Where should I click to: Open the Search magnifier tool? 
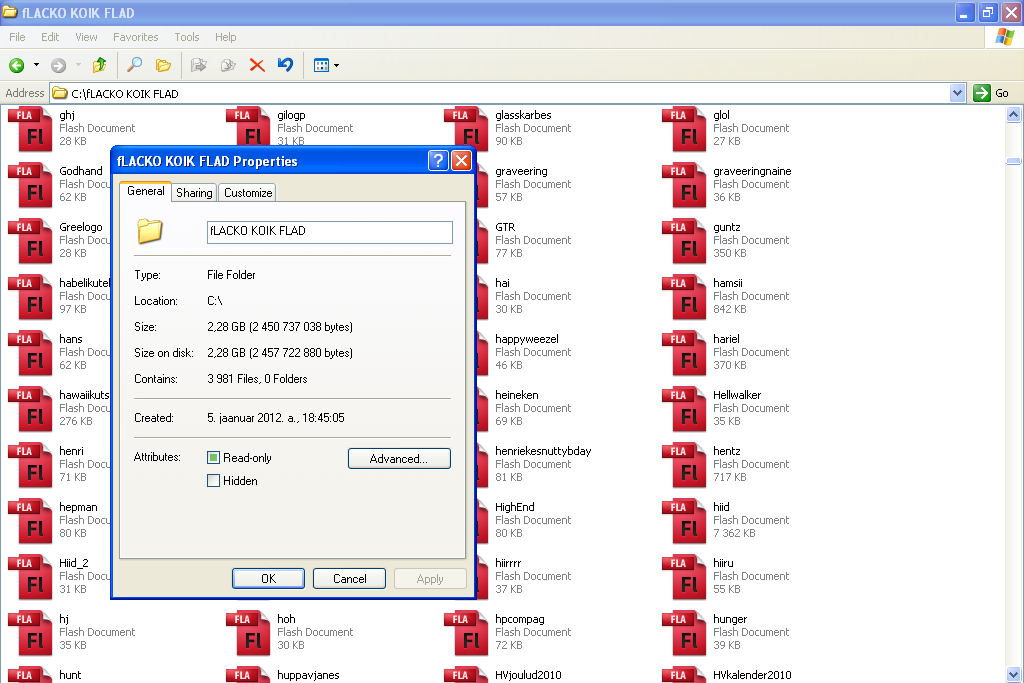pyautogui.click(x=135, y=65)
